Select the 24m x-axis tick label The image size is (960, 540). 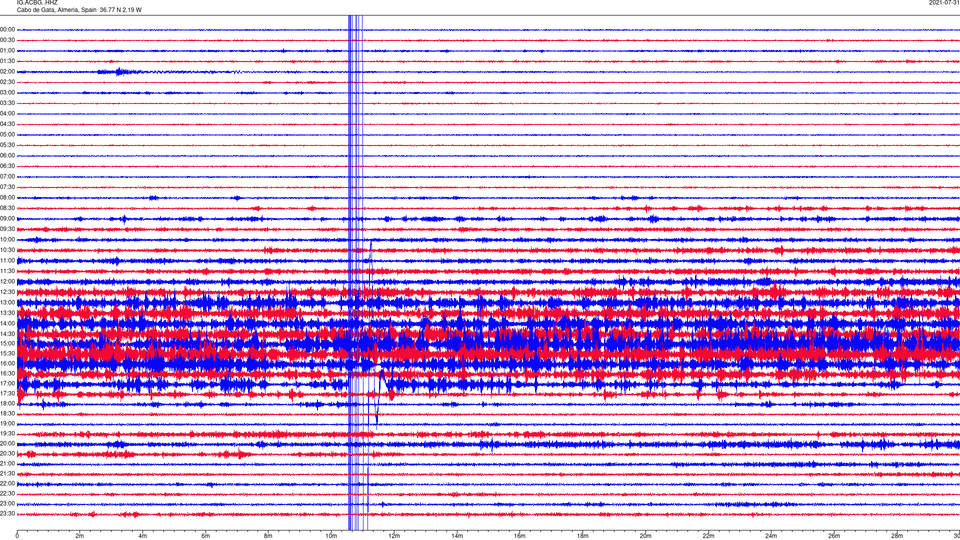click(x=771, y=536)
